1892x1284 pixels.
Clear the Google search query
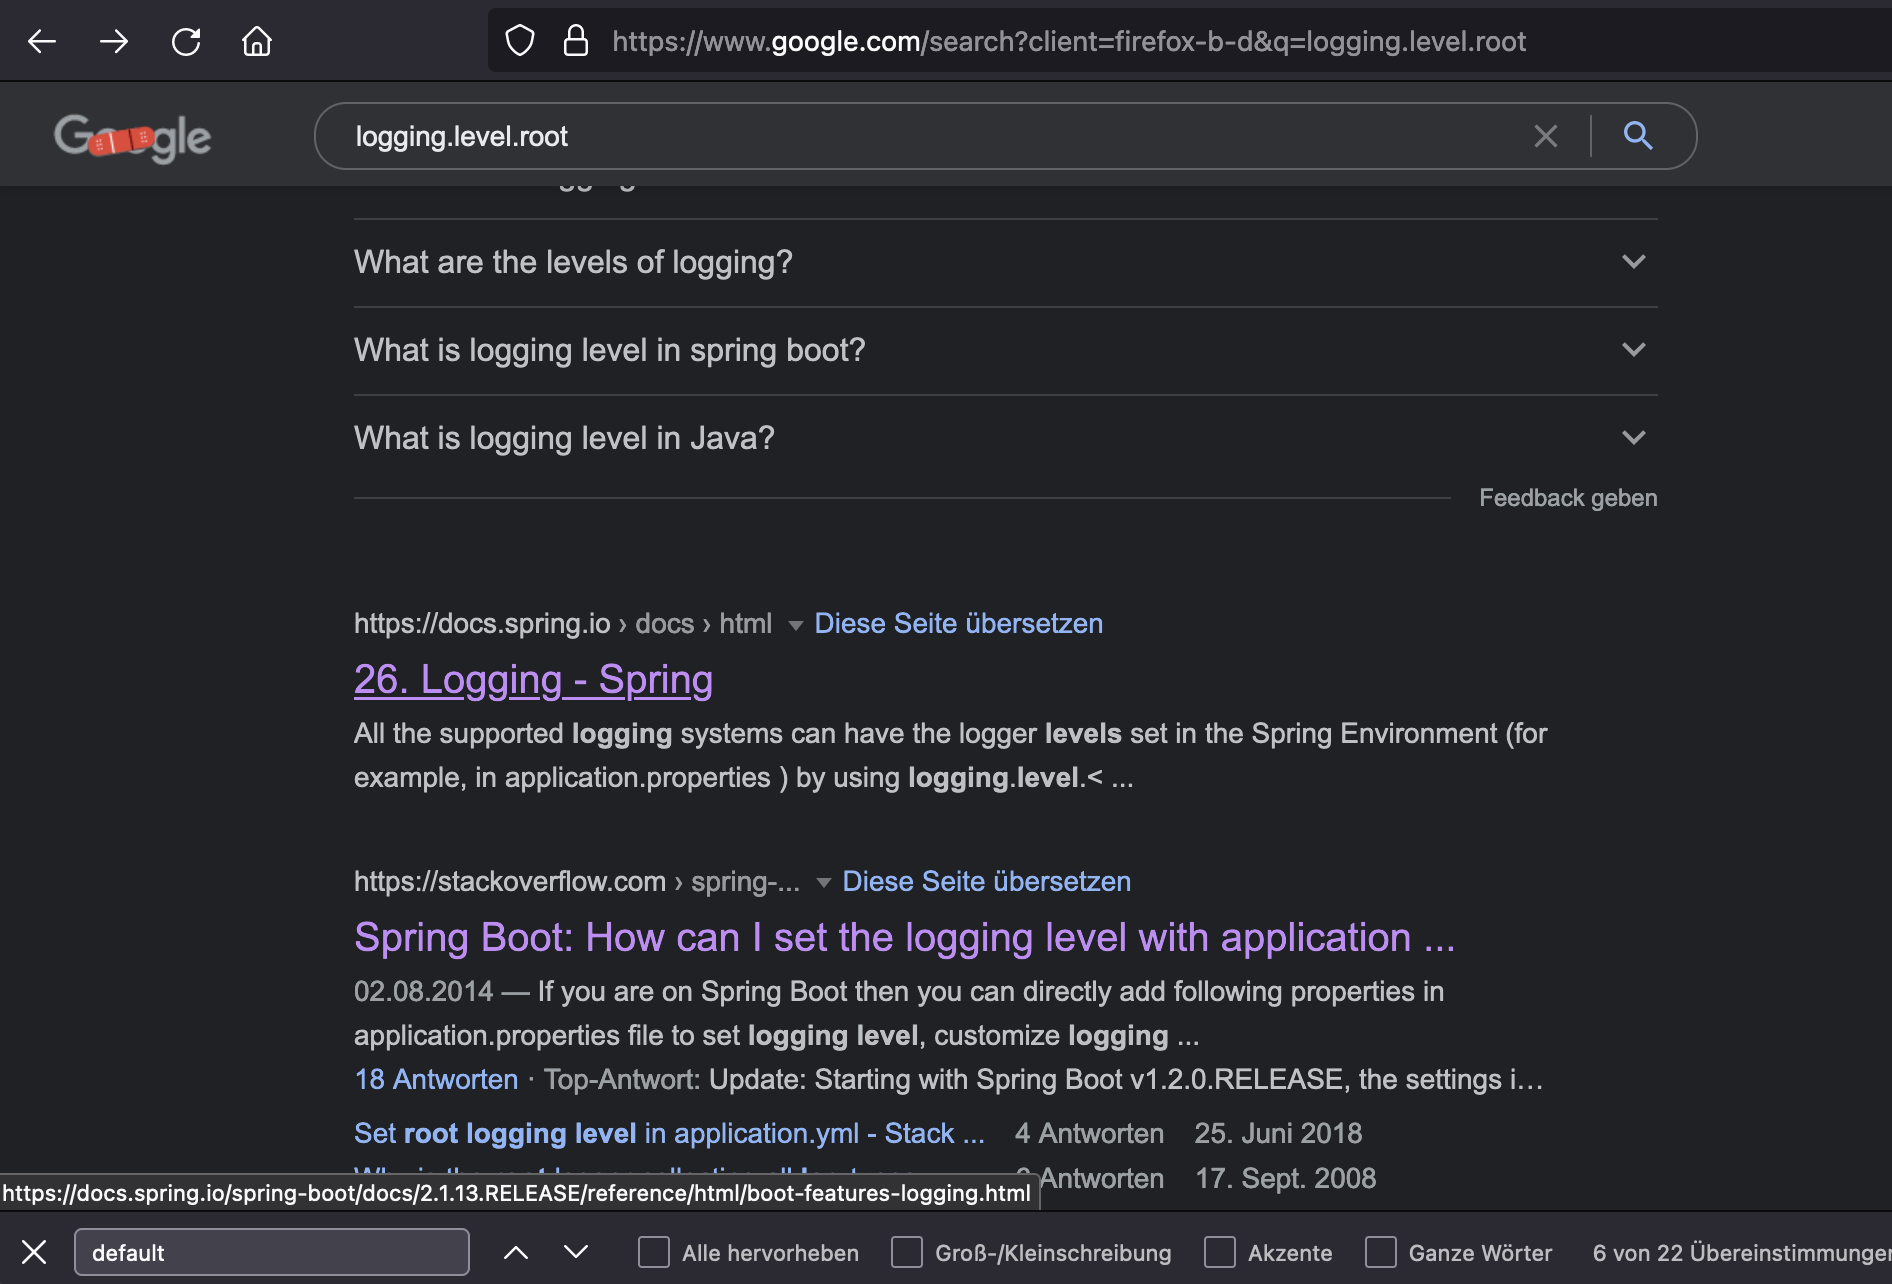1546,136
